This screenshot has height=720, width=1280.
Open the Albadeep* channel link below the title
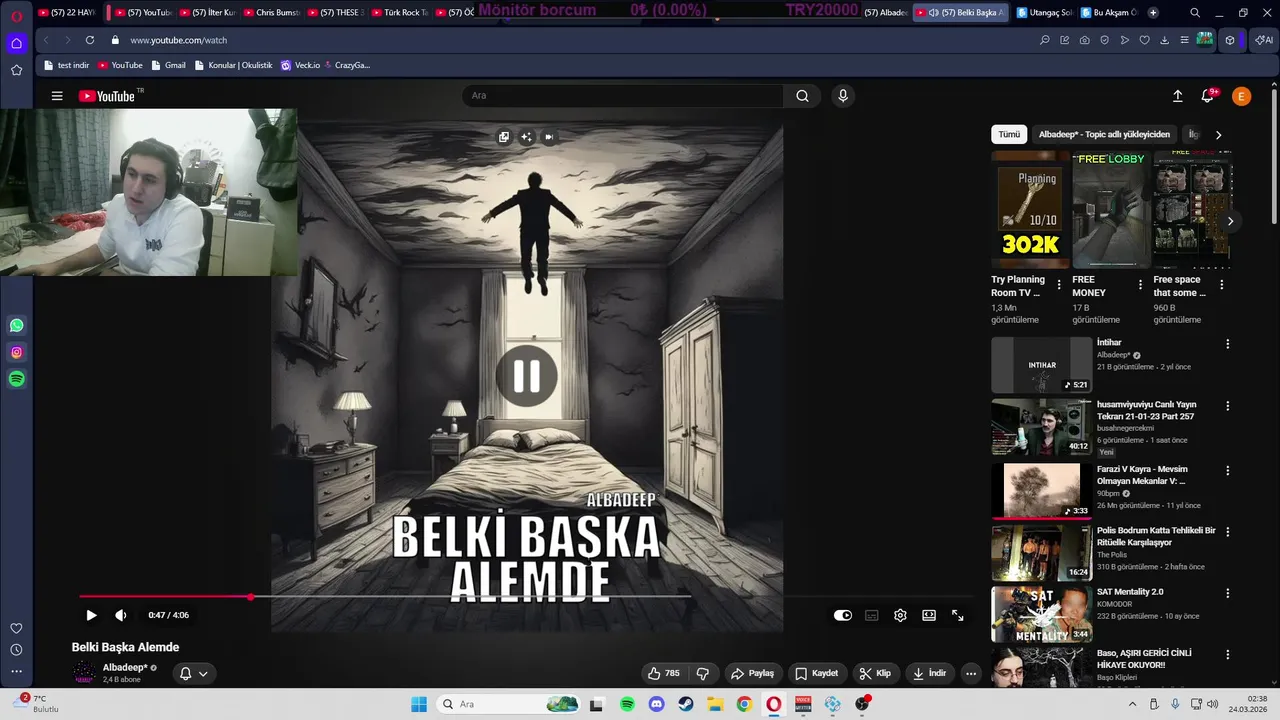pyautogui.click(x=125, y=667)
